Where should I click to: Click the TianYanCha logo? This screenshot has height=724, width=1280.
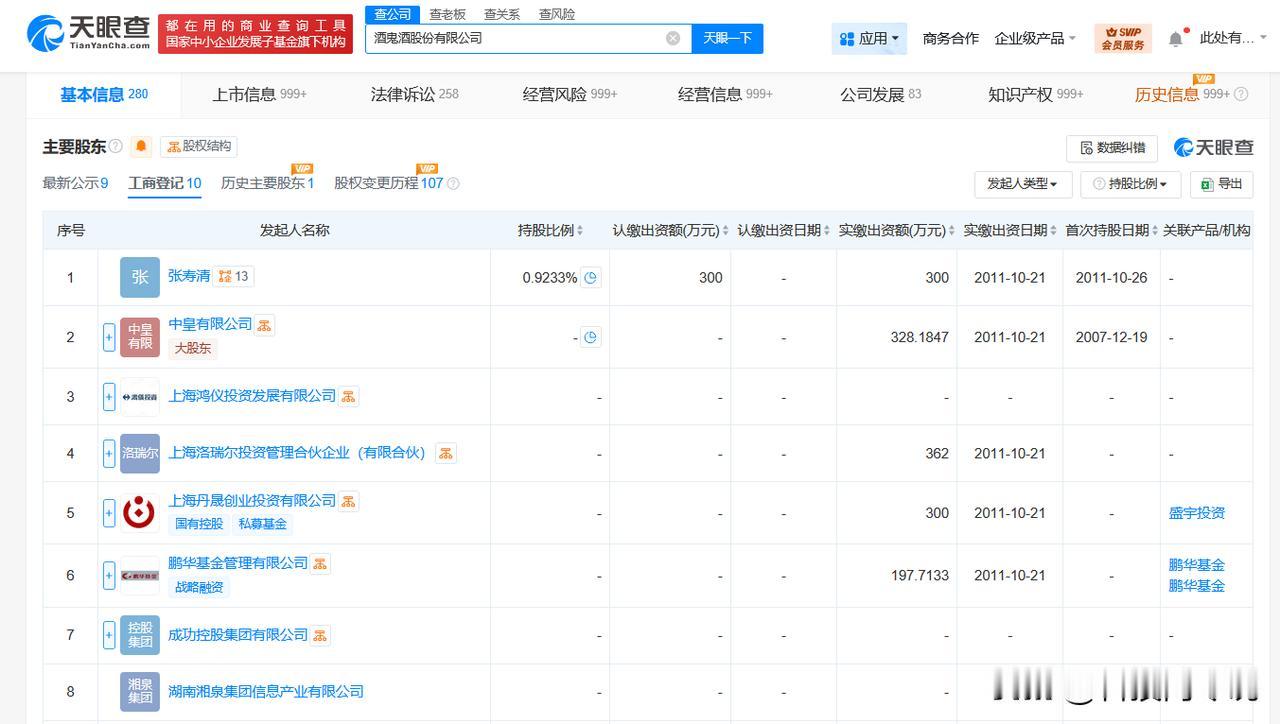tap(89, 33)
